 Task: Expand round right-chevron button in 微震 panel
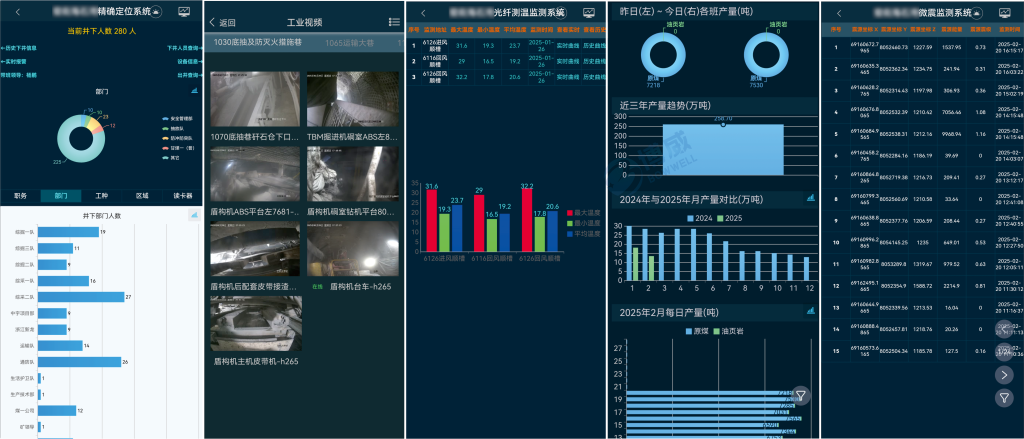click(x=1005, y=375)
